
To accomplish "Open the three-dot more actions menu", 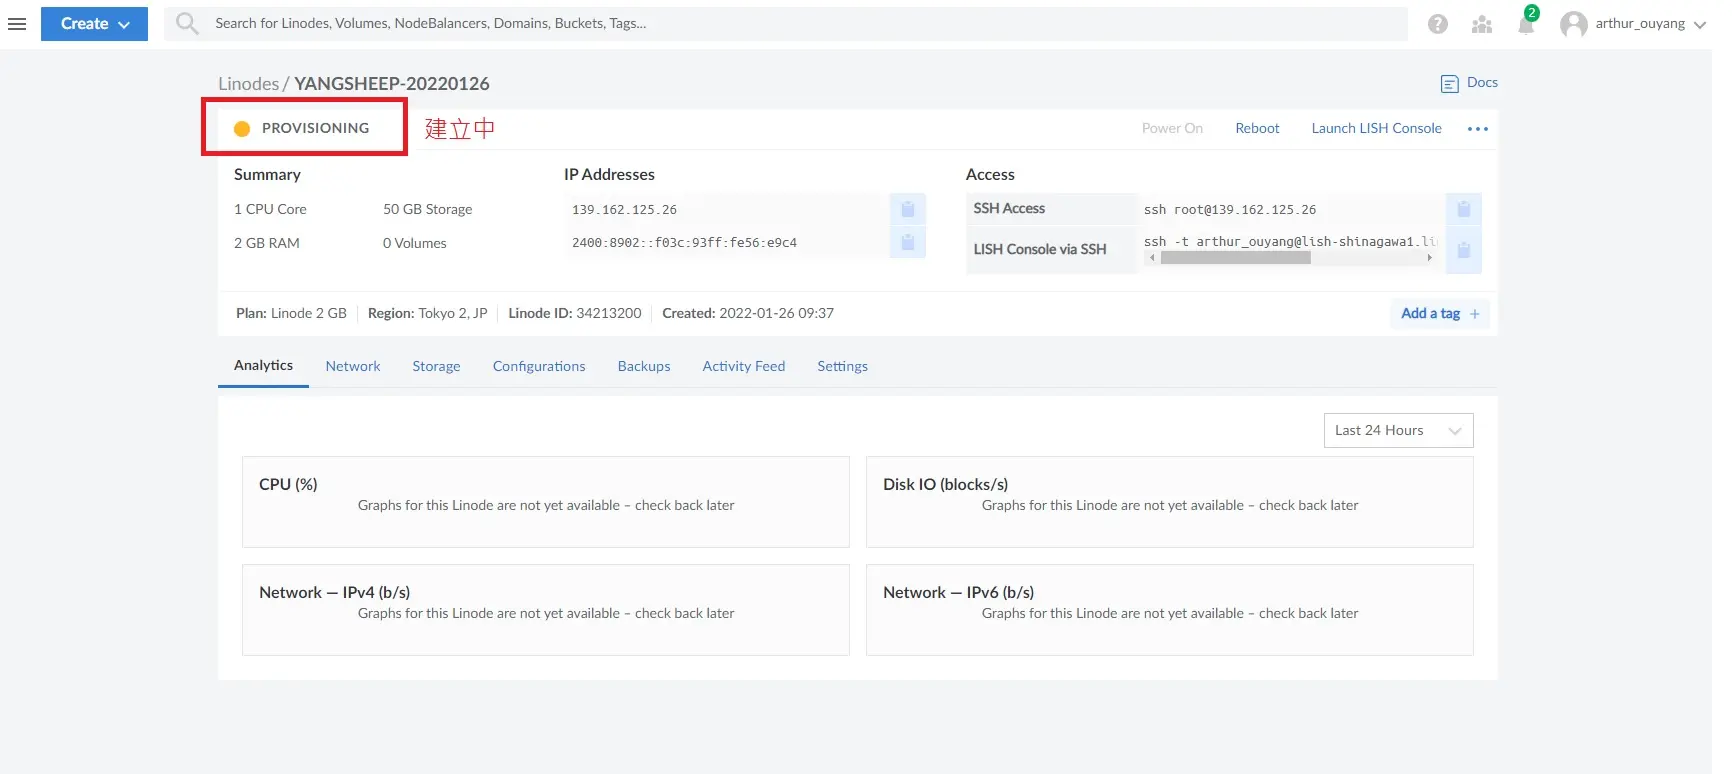I will tap(1478, 129).
